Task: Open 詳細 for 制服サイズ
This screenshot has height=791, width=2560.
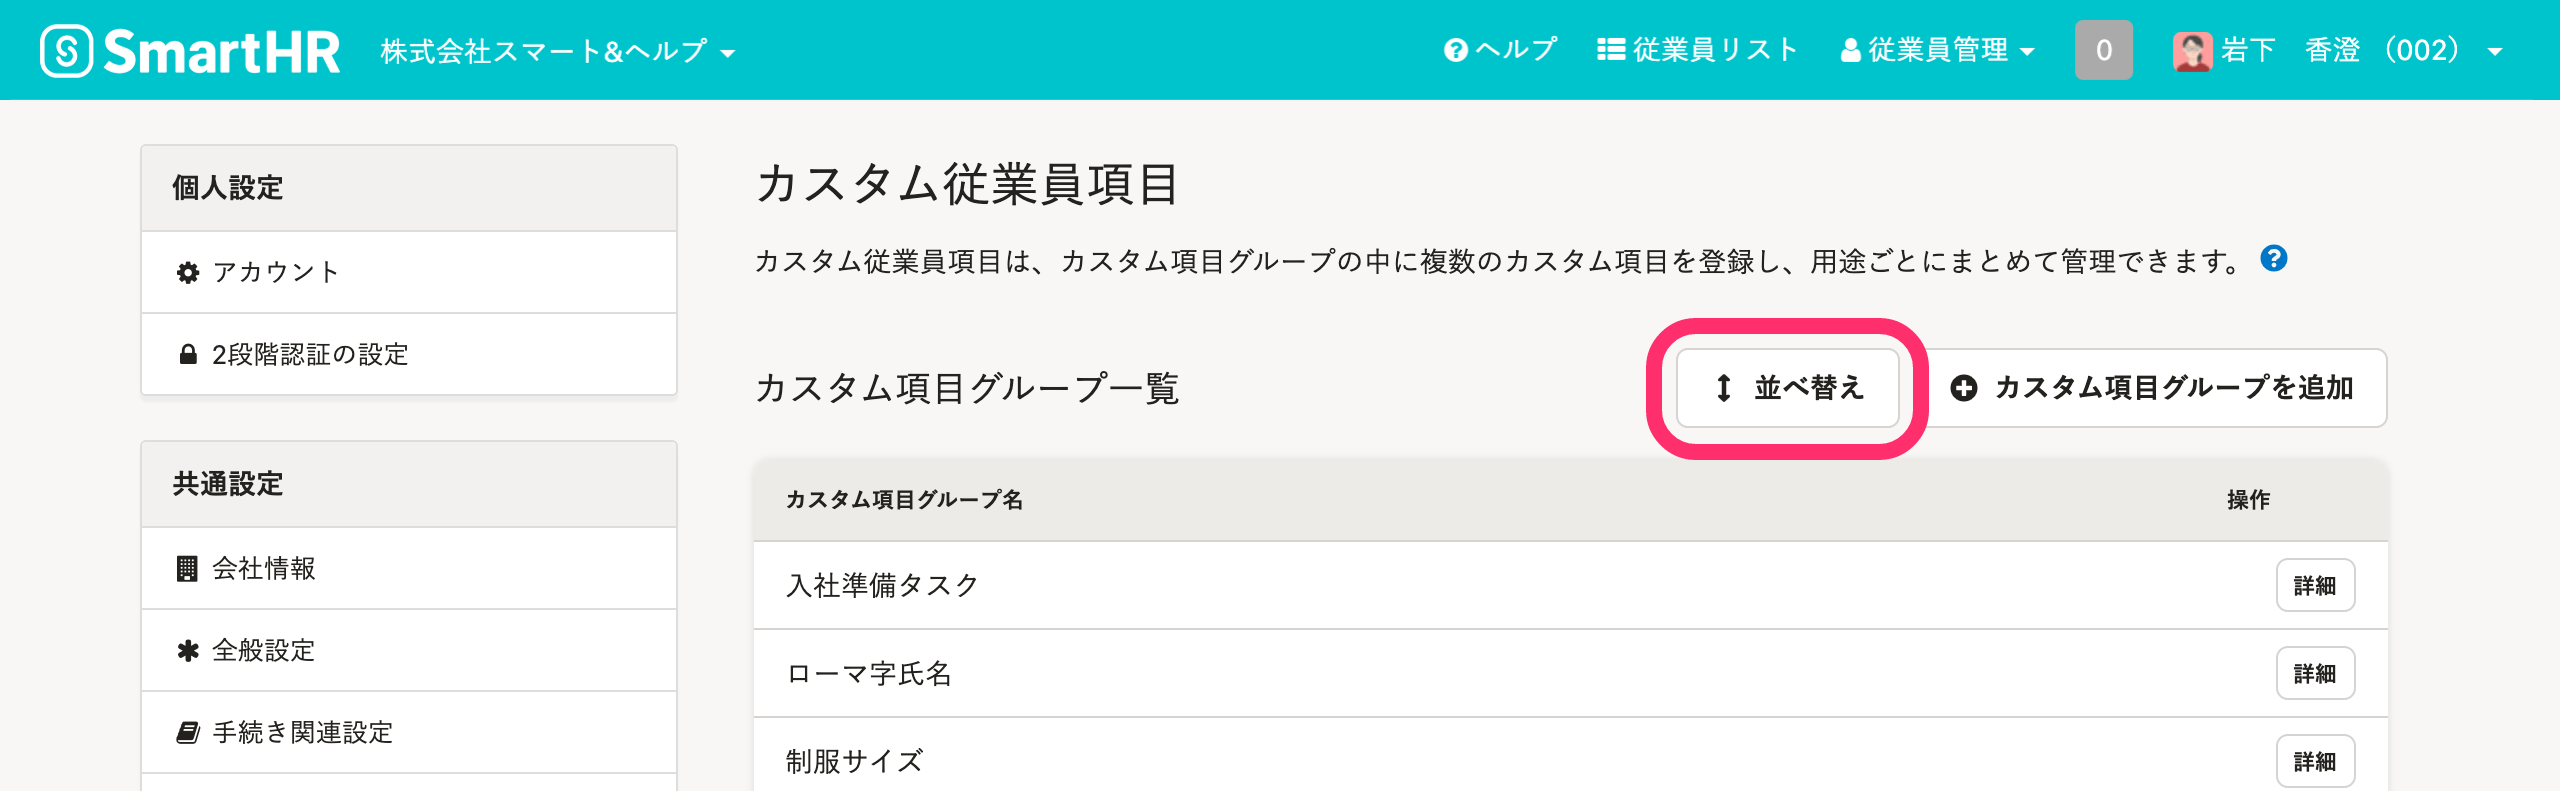Action: [2315, 761]
